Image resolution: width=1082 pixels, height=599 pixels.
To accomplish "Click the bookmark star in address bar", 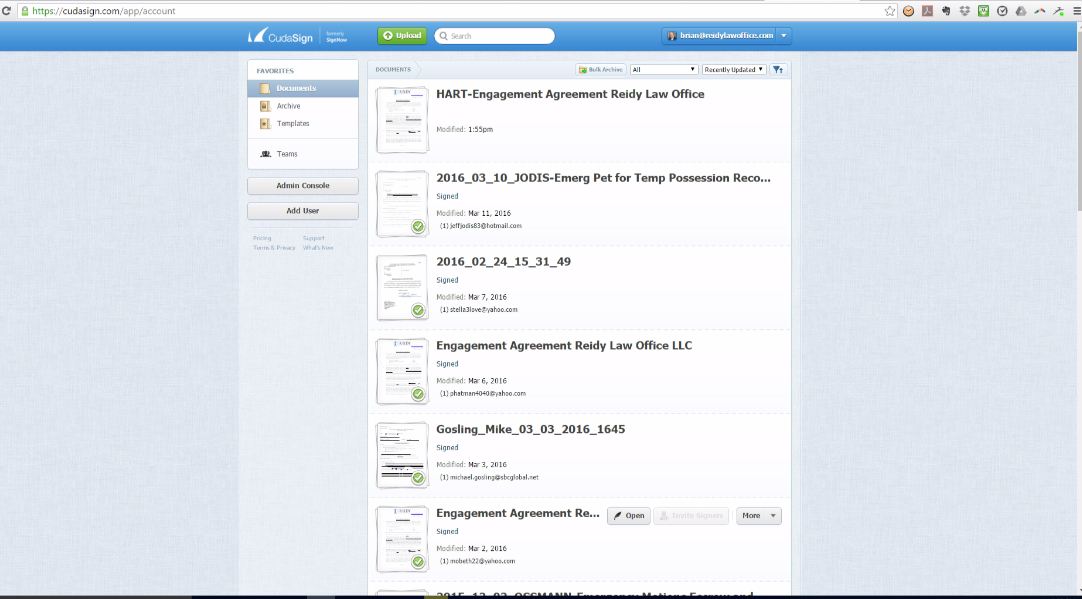I will [x=890, y=10].
